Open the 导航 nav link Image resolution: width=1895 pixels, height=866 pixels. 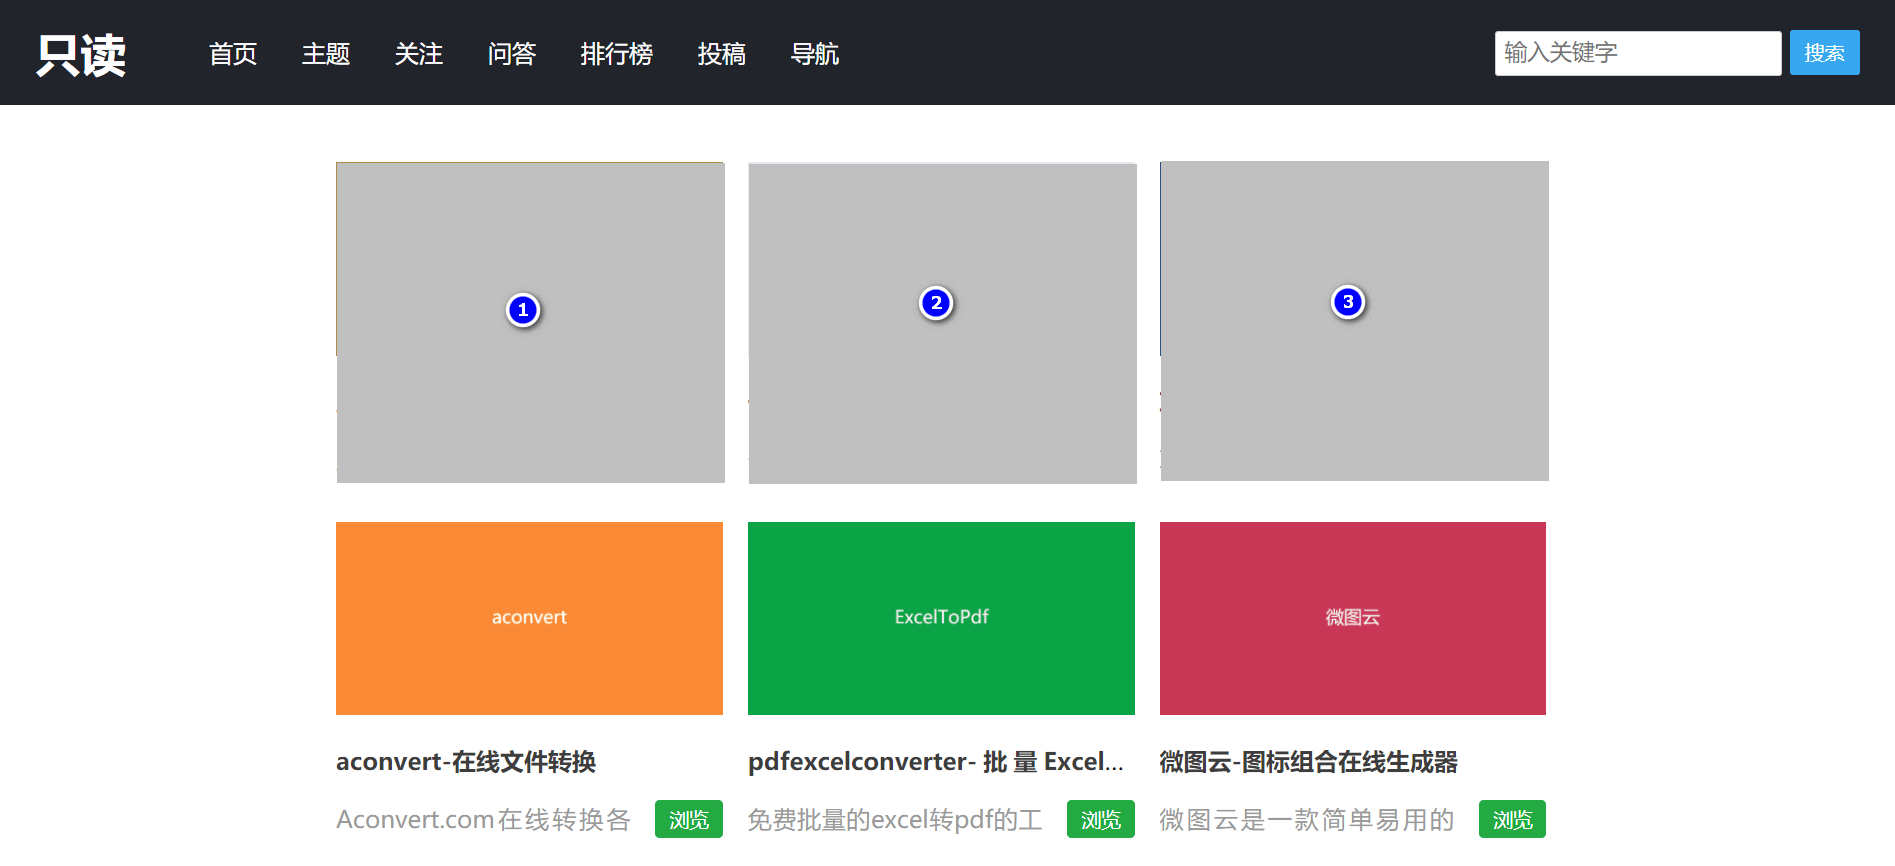click(815, 54)
